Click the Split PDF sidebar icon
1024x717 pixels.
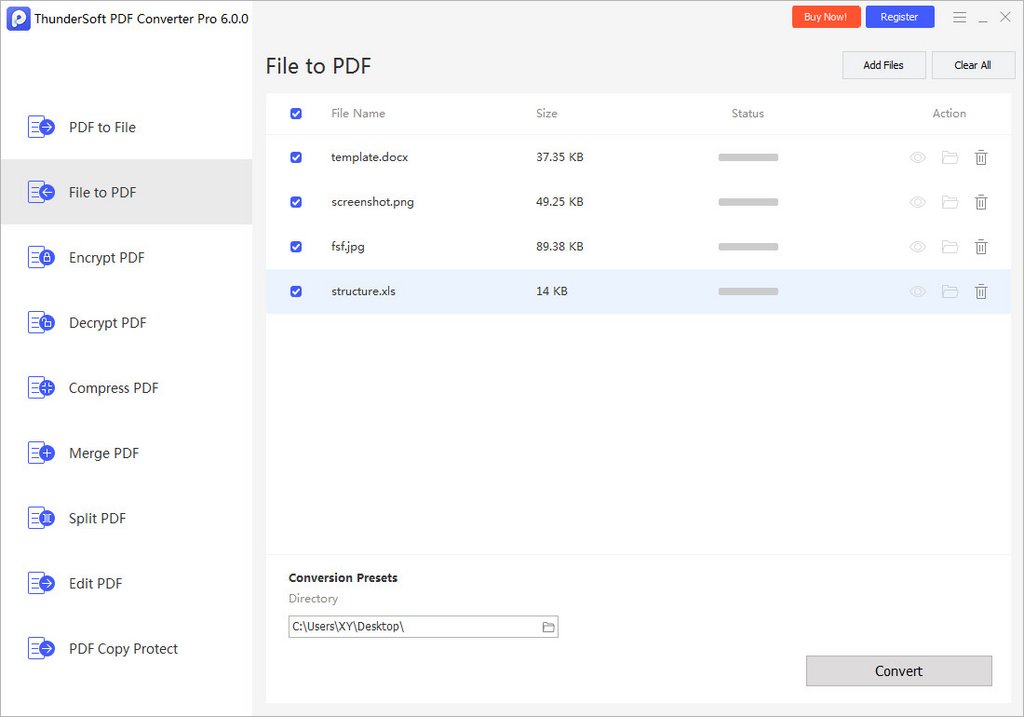point(41,518)
